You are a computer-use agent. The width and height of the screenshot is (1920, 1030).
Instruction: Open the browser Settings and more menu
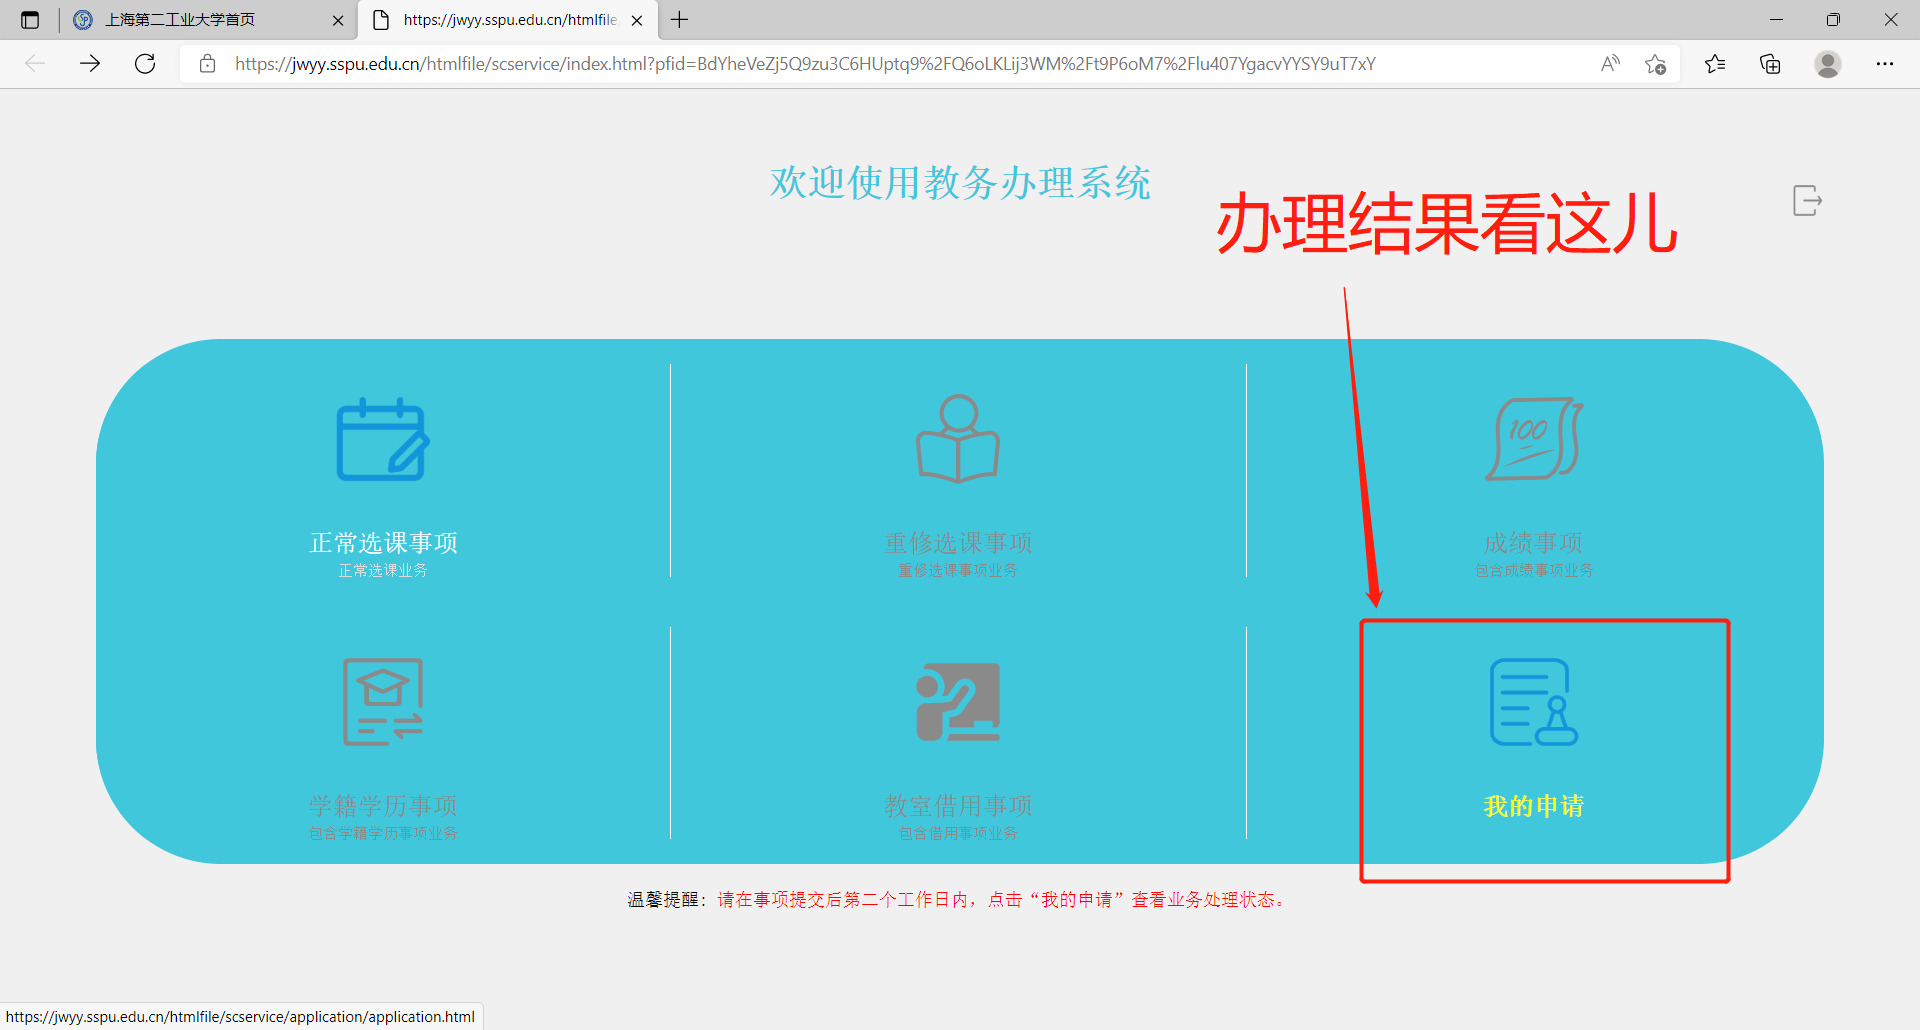point(1885,64)
